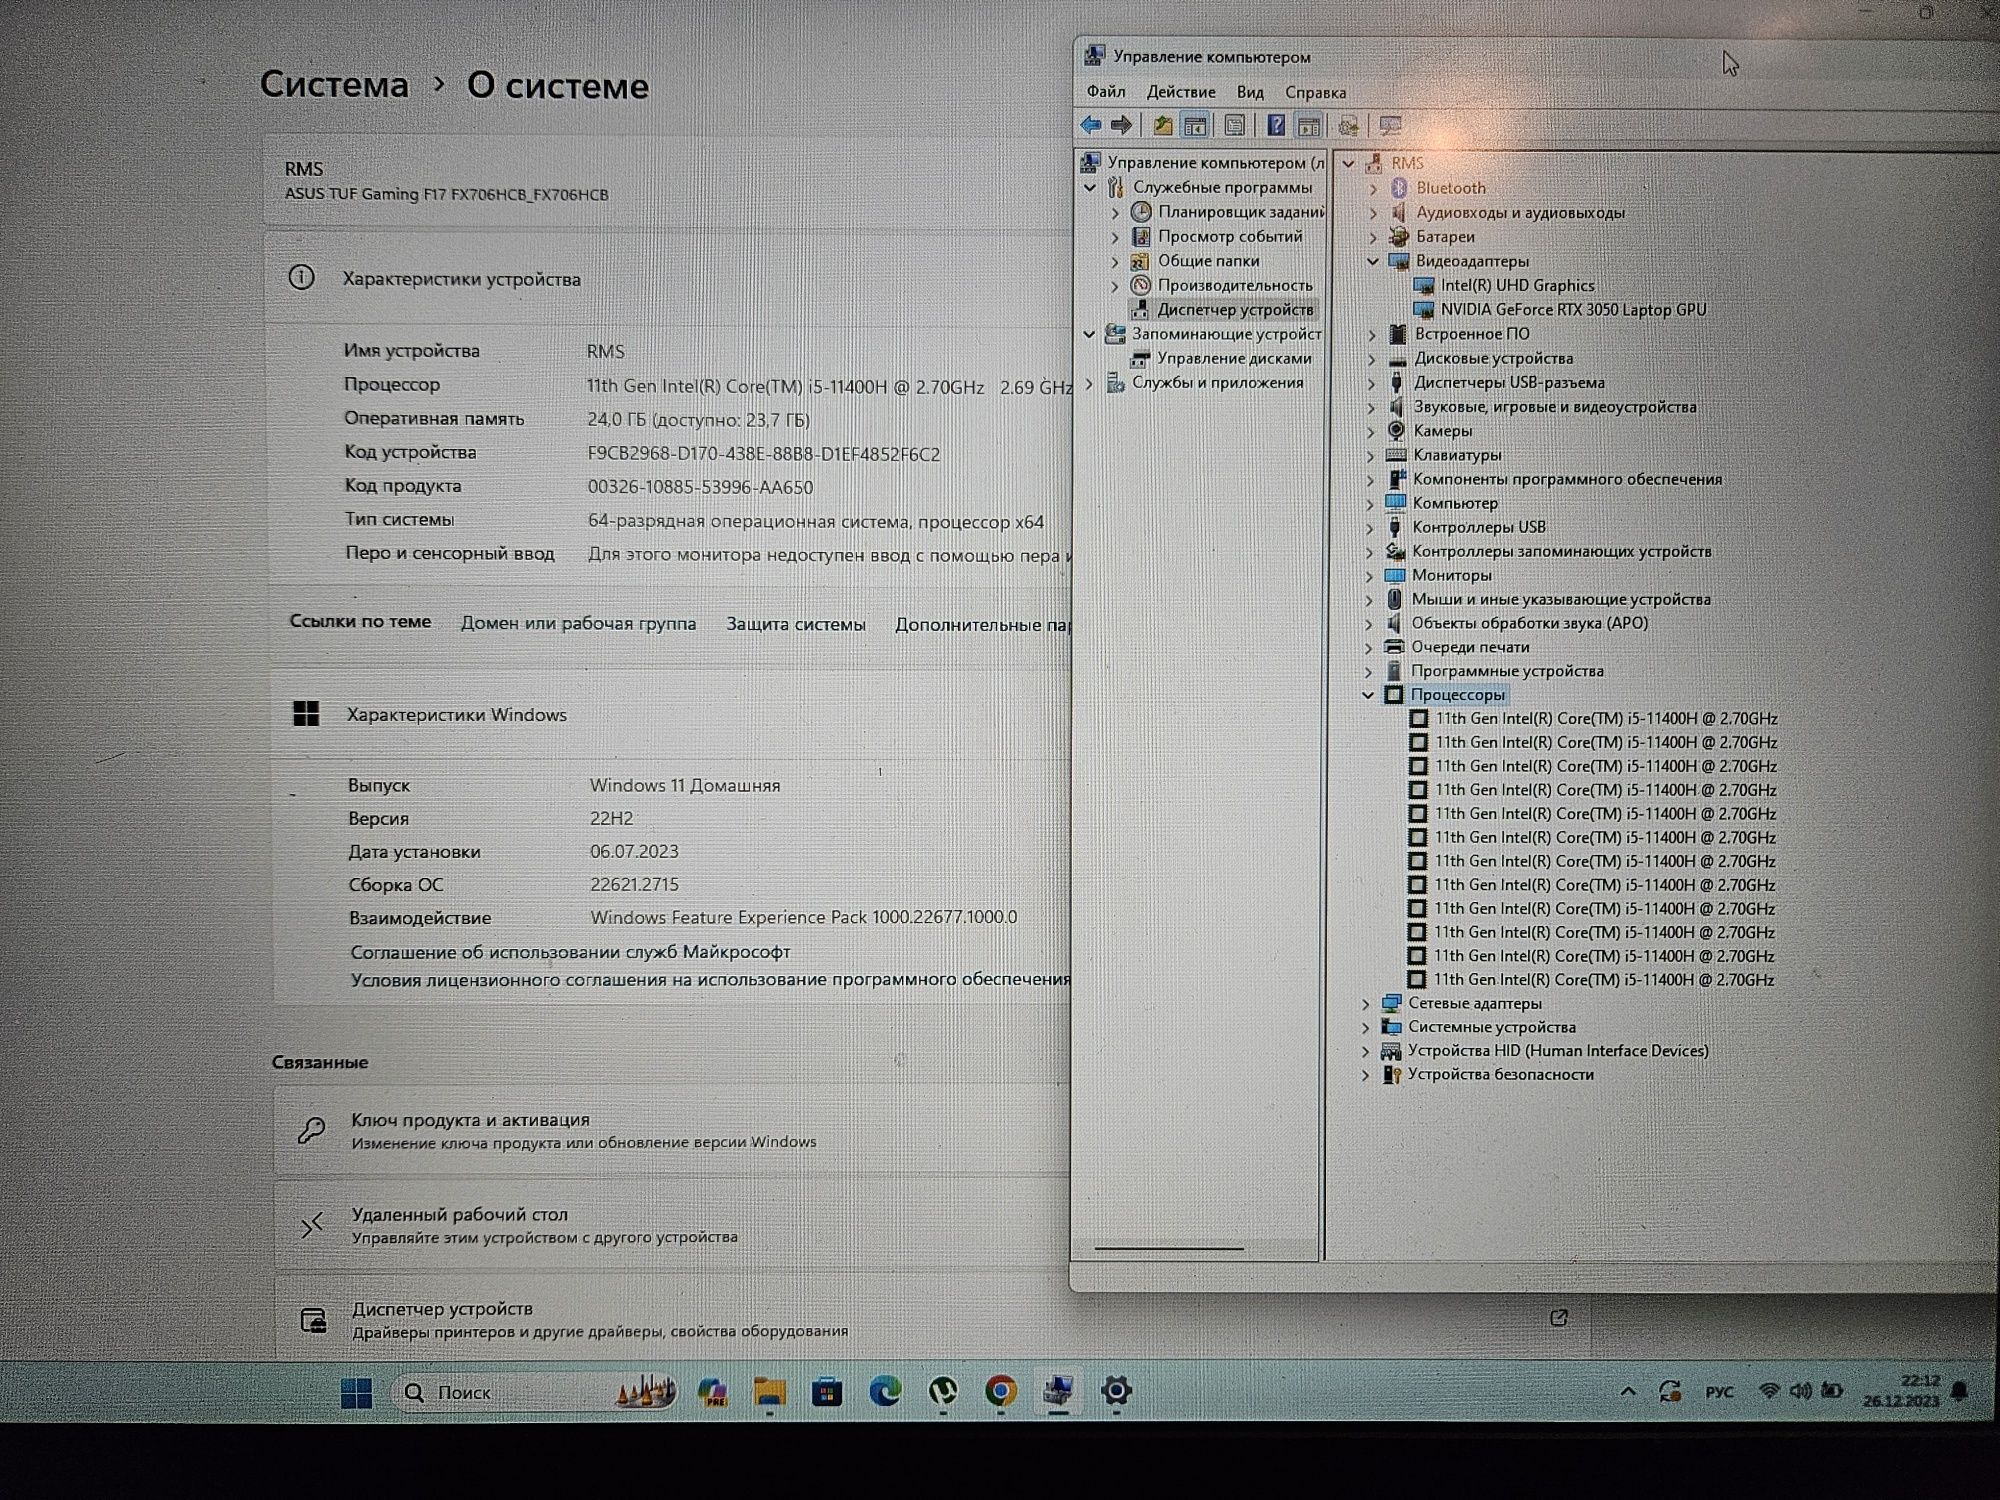
Task: Click the Help question-mark toolbar icon
Action: [1276, 125]
